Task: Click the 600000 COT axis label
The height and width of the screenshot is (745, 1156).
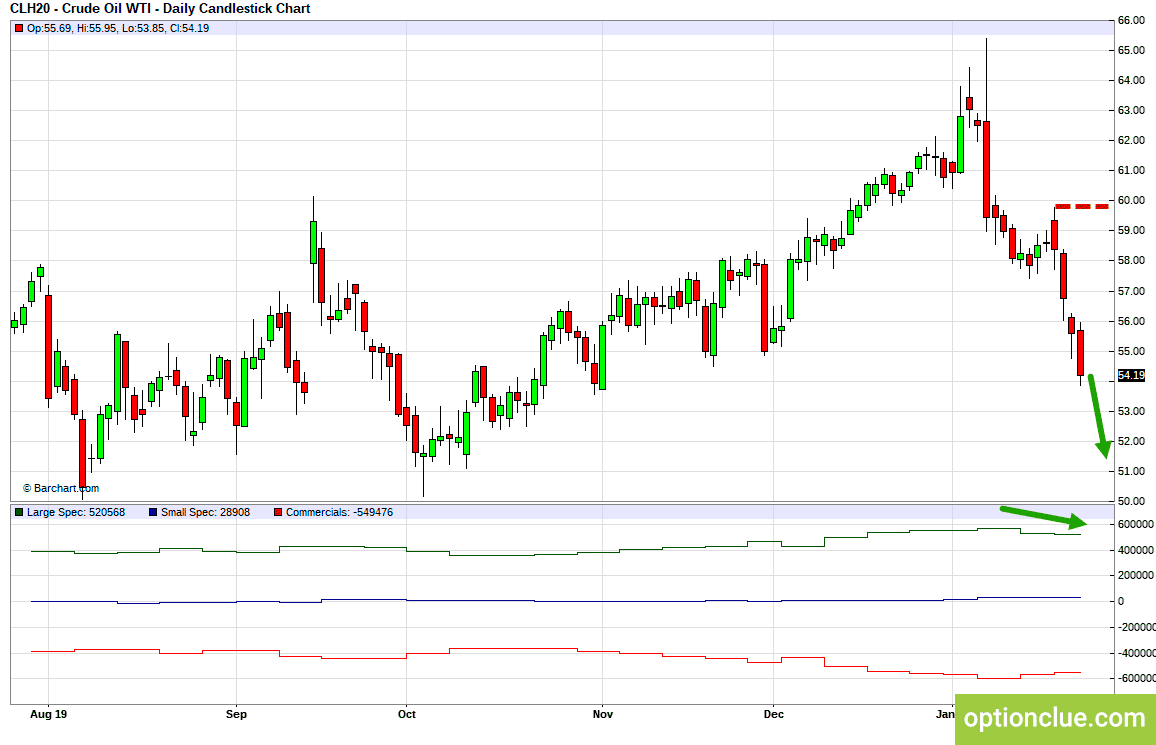Action: tap(1135, 525)
